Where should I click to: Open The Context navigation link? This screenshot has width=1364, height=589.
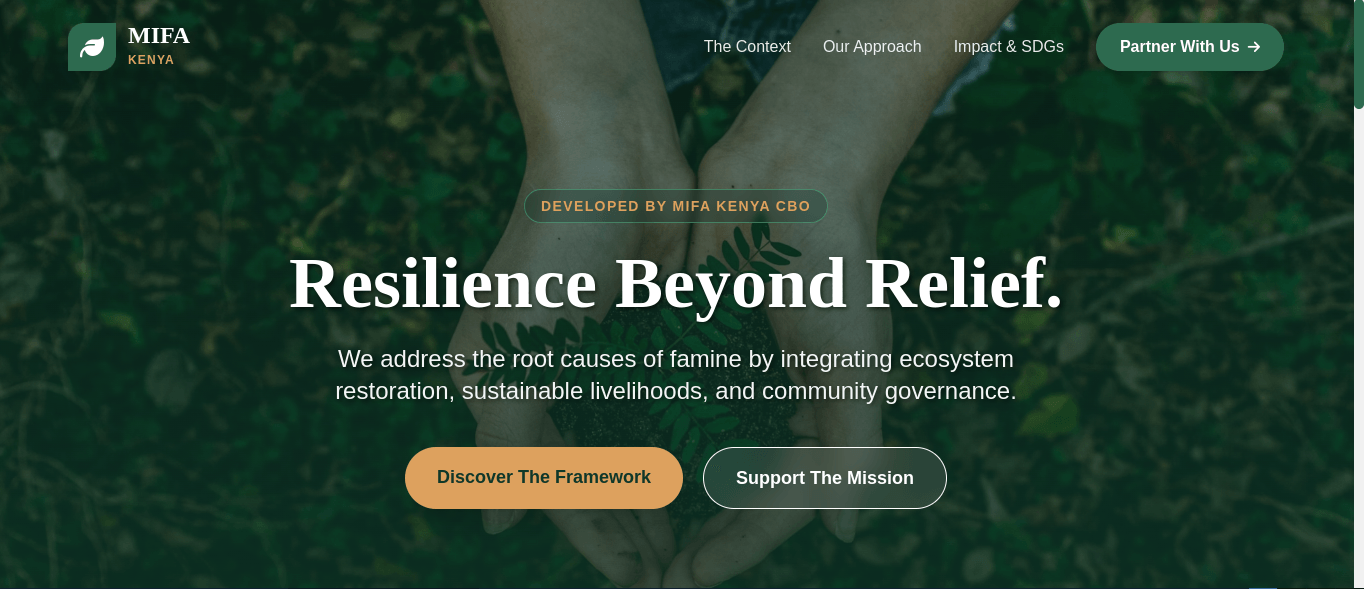[747, 47]
